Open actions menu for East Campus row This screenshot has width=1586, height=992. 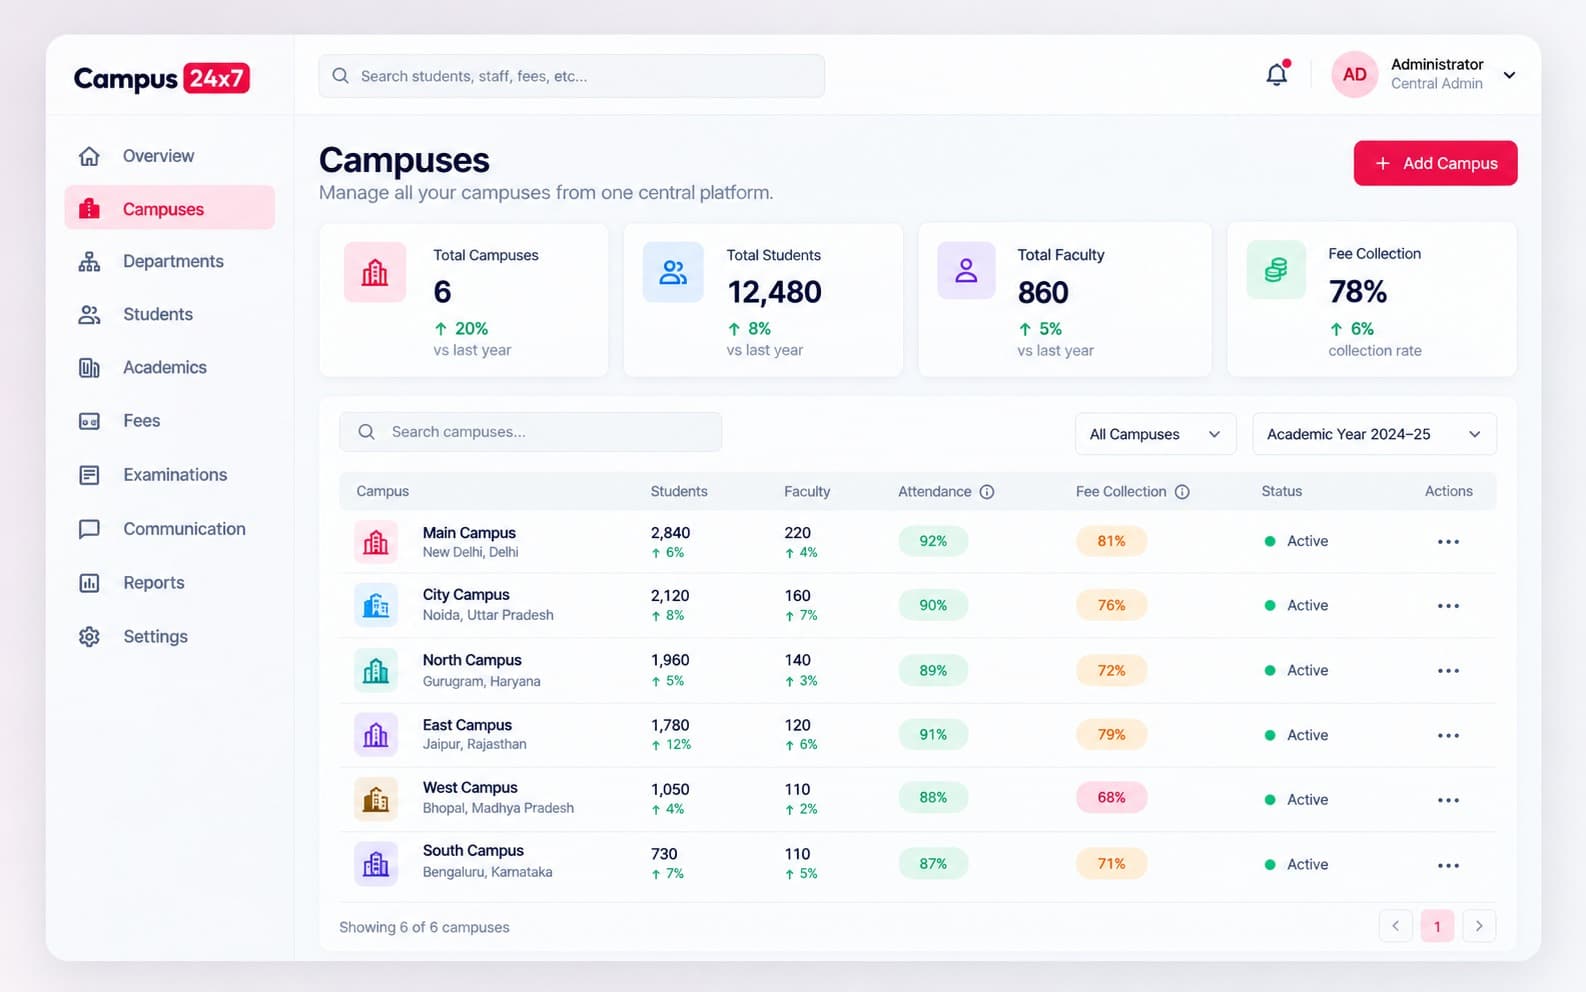point(1448,736)
